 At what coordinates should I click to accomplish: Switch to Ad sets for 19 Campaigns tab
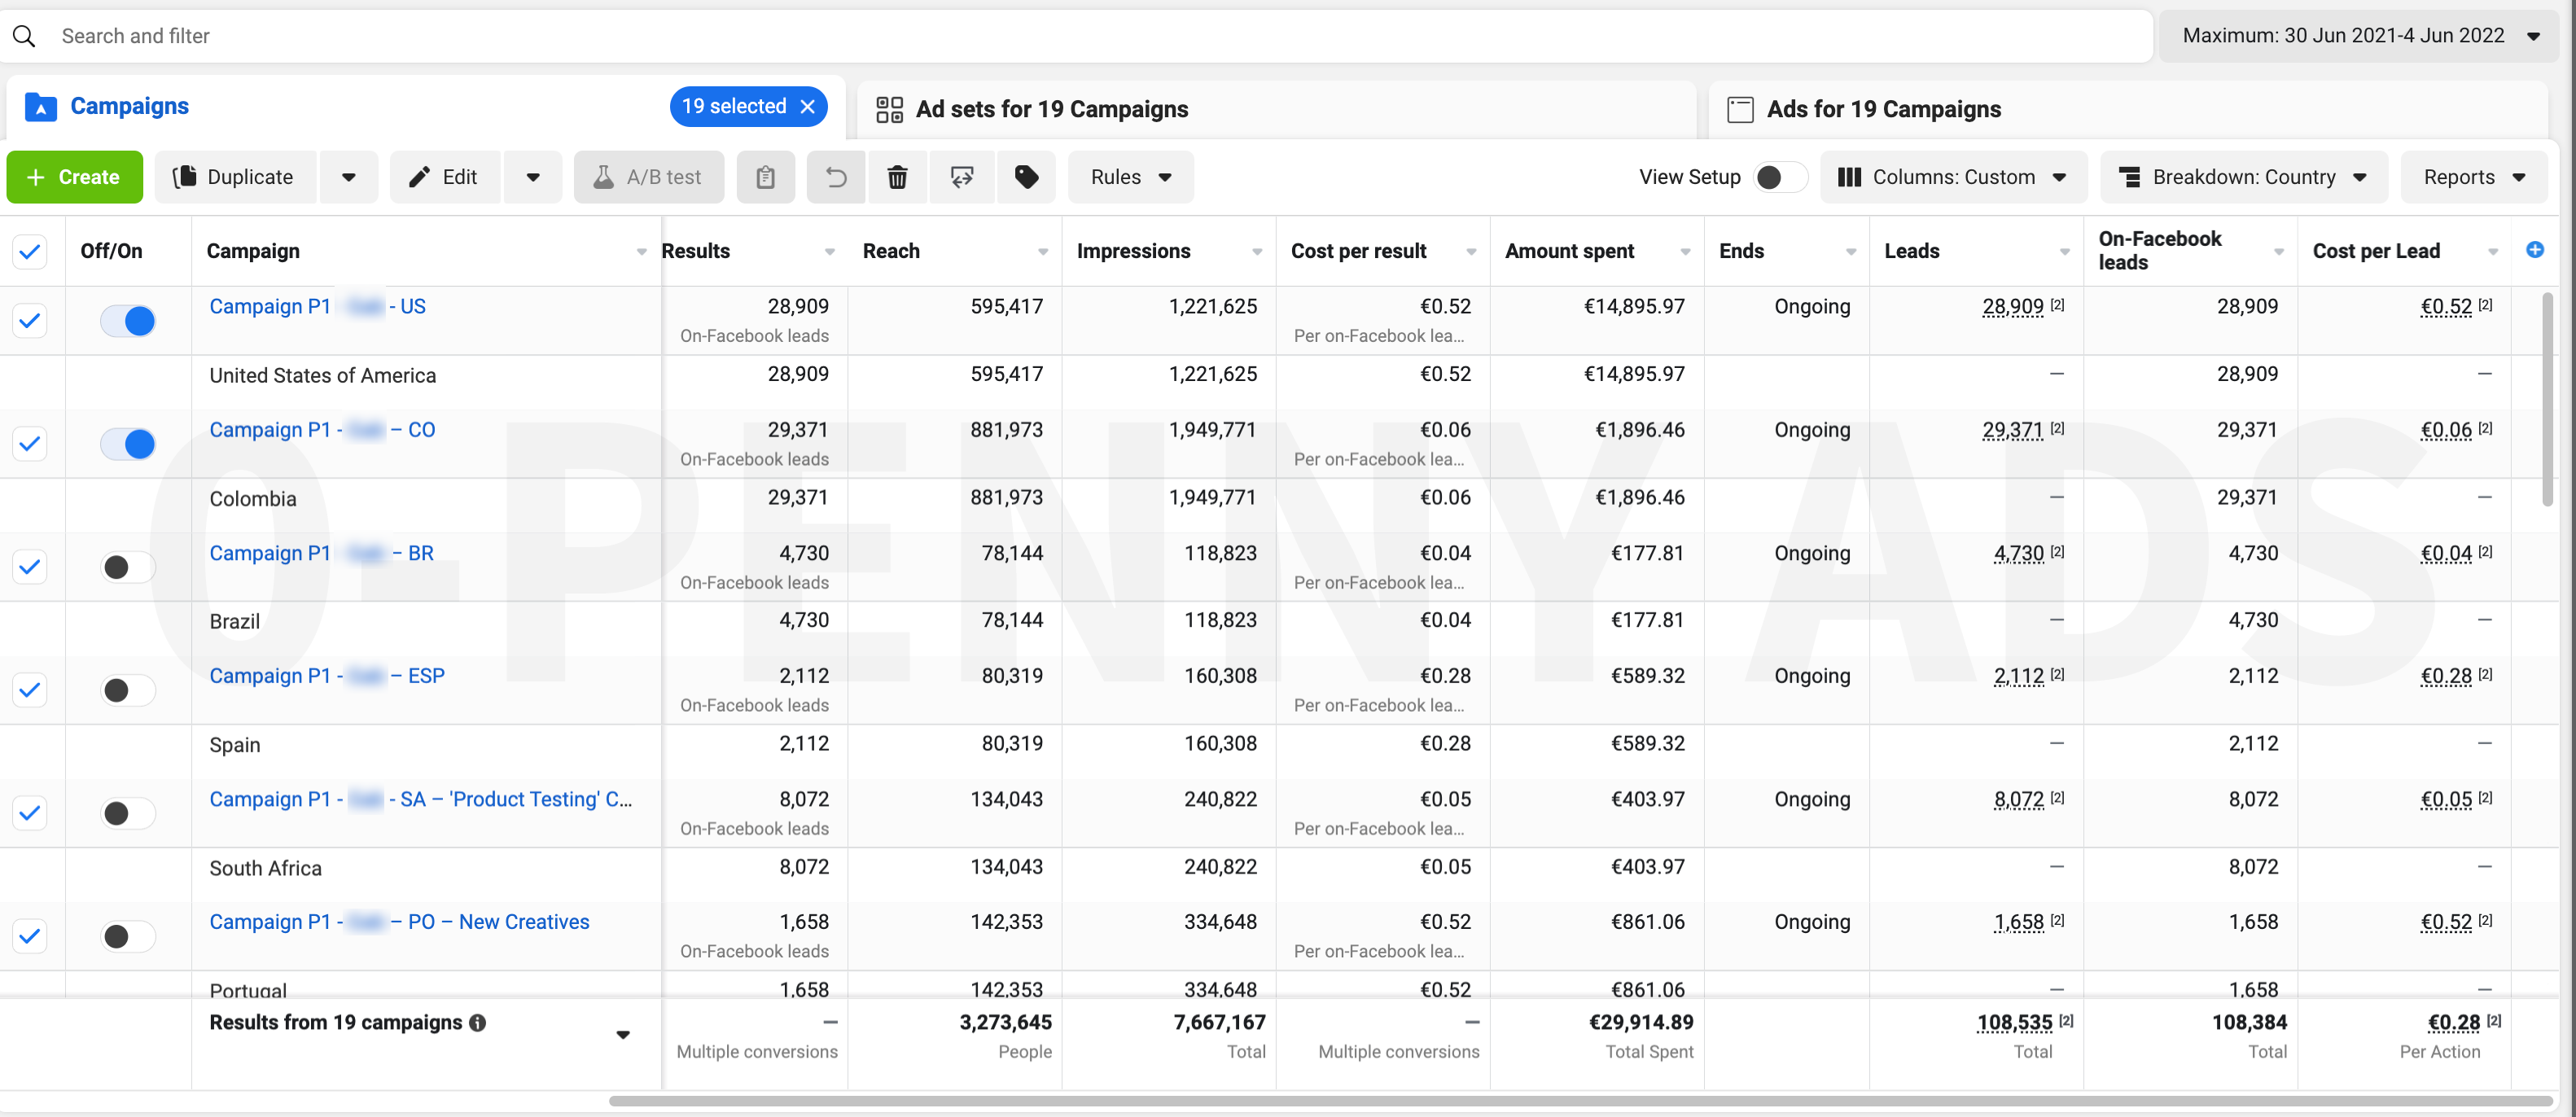coord(1052,109)
